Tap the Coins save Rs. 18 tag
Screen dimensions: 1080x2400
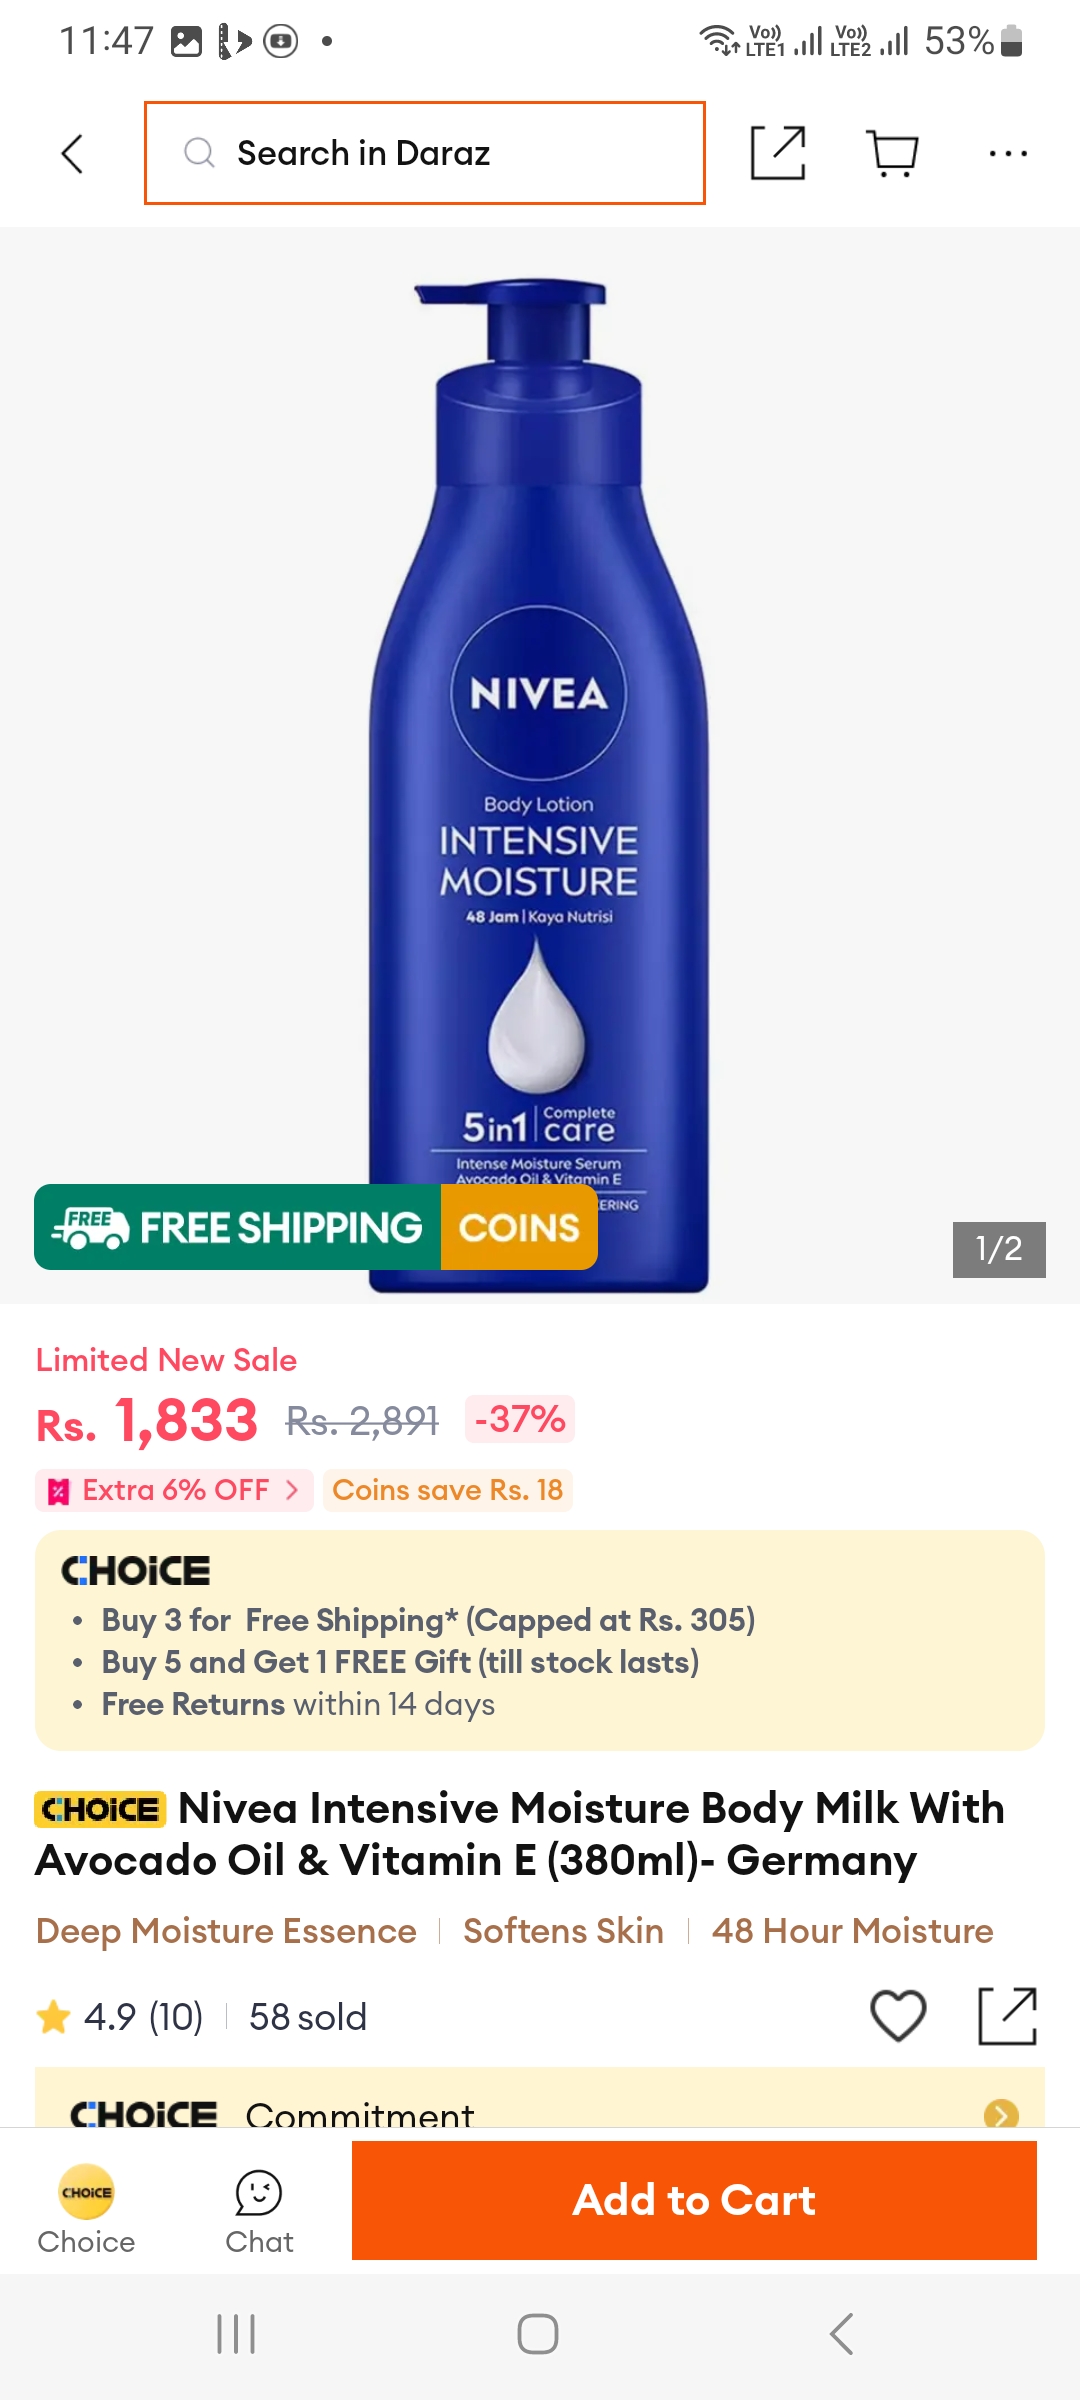pos(448,1490)
